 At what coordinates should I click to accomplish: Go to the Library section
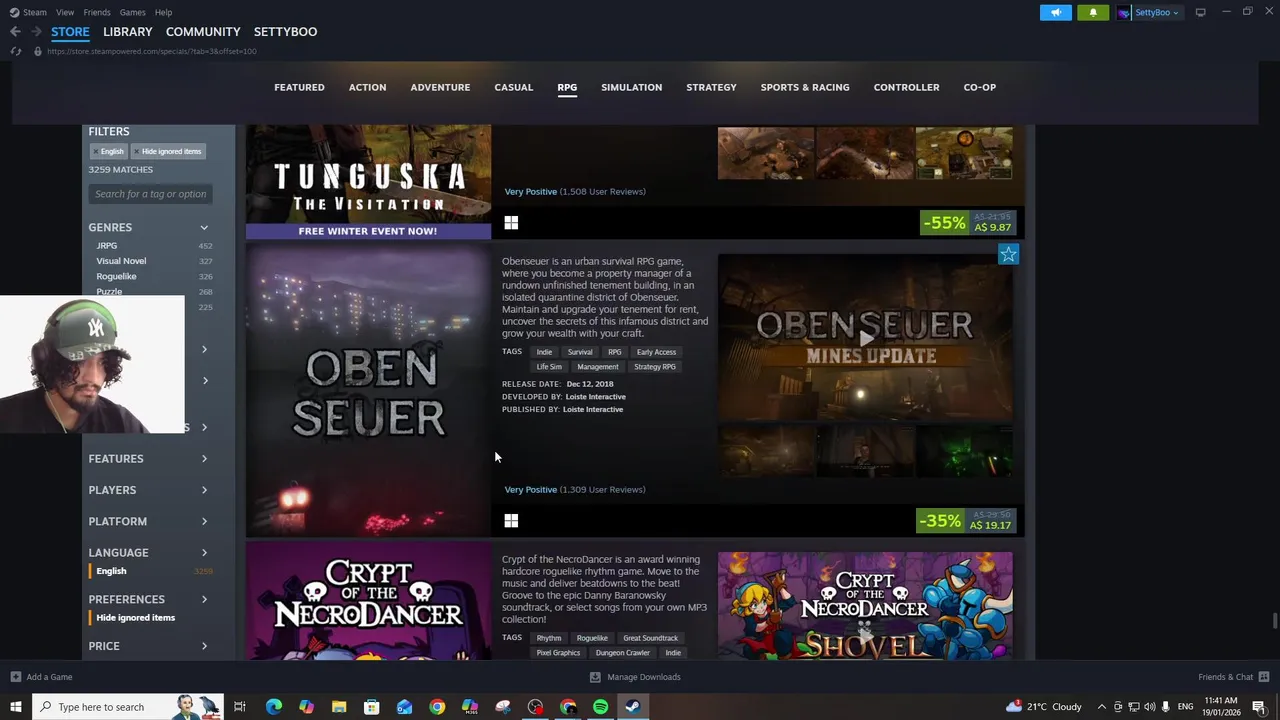pyautogui.click(x=128, y=32)
